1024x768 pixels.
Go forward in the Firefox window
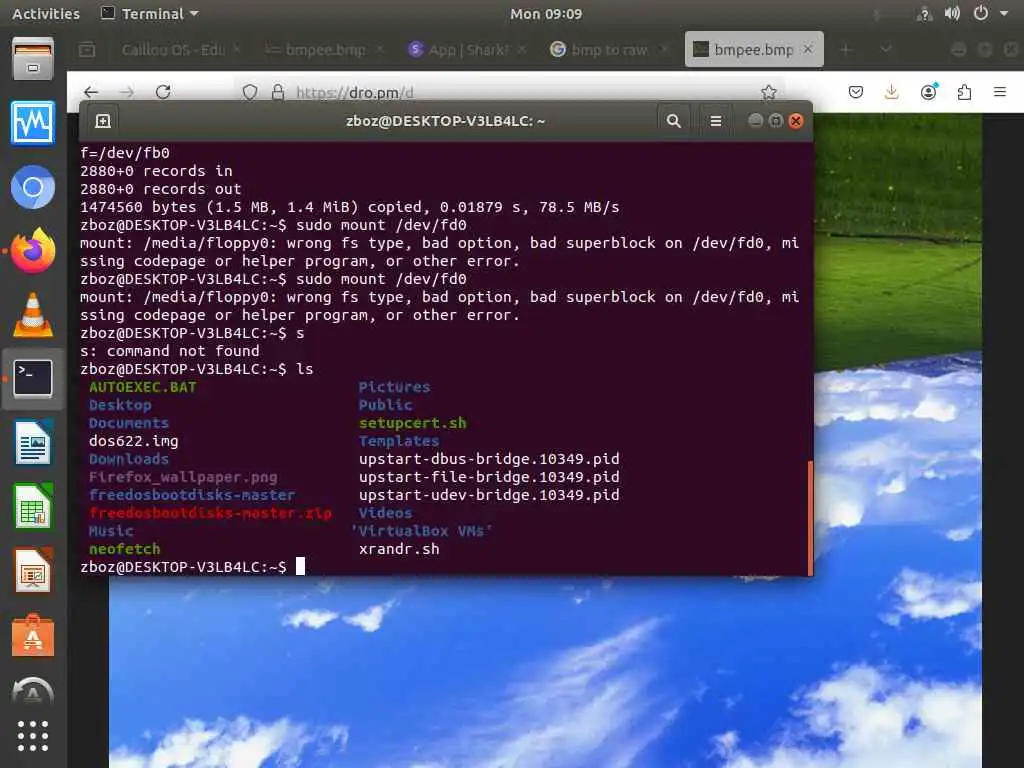click(127, 92)
